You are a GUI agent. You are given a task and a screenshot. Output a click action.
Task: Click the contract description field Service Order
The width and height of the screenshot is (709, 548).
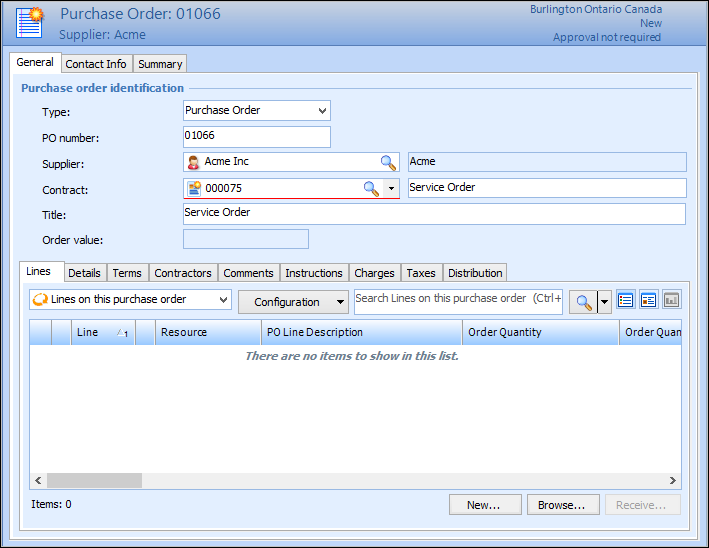(547, 188)
